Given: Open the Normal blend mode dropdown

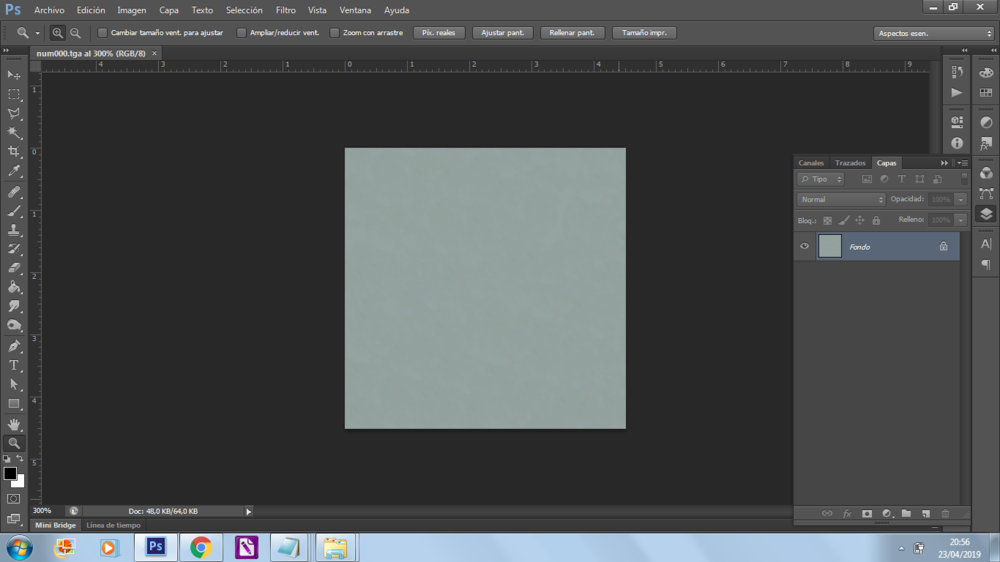Looking at the screenshot, I should click(841, 199).
